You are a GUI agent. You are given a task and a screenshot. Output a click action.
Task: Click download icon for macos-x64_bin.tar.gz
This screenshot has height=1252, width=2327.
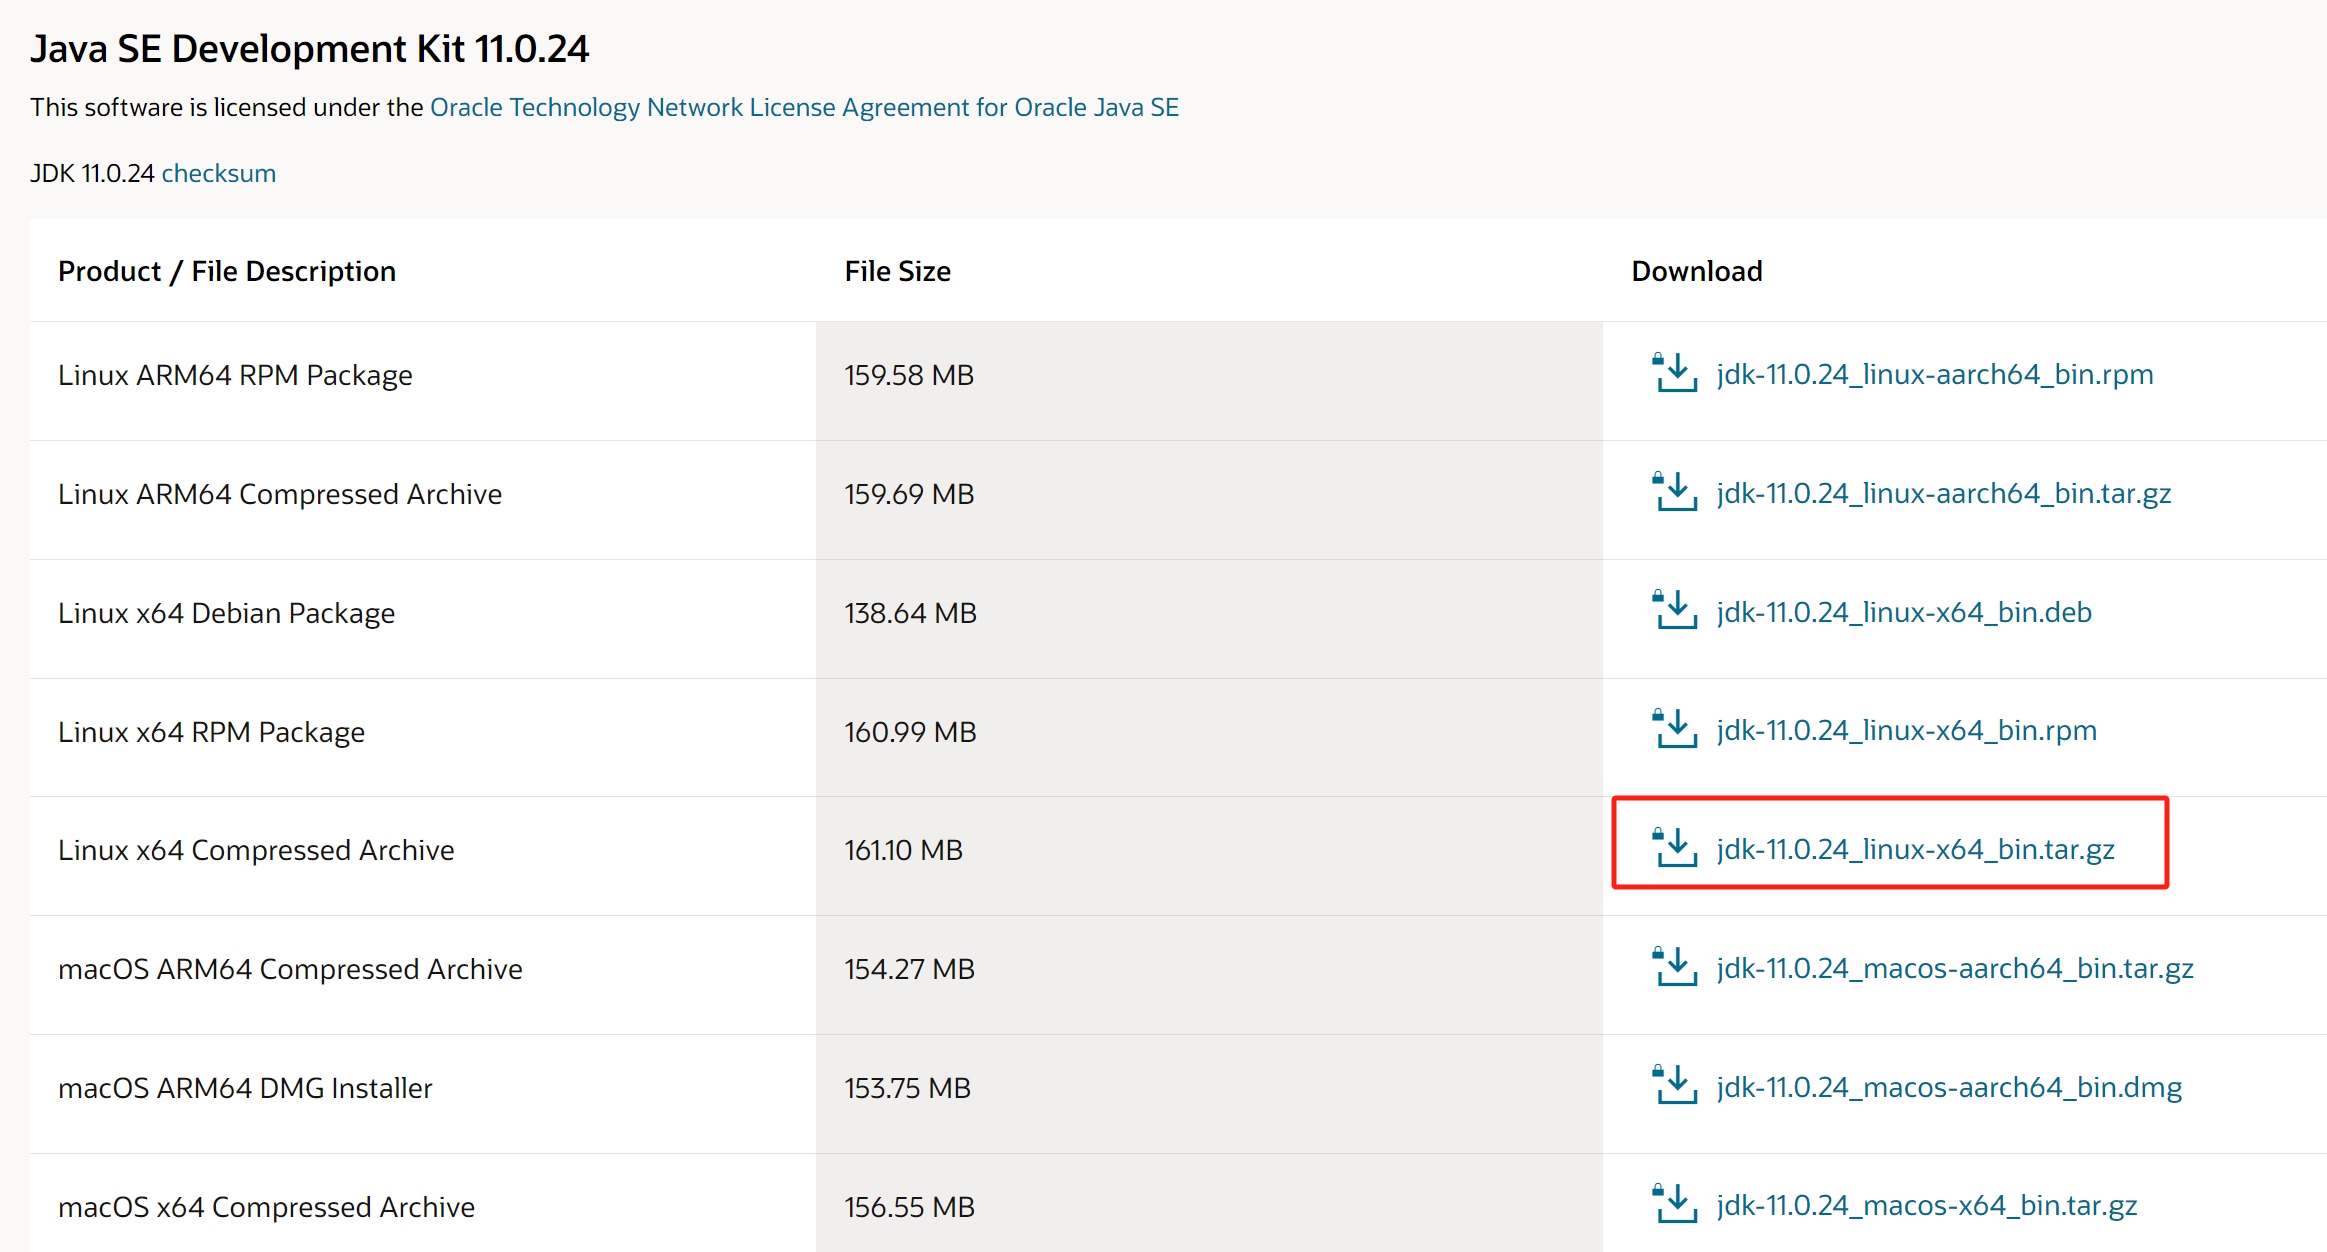pos(1674,1204)
